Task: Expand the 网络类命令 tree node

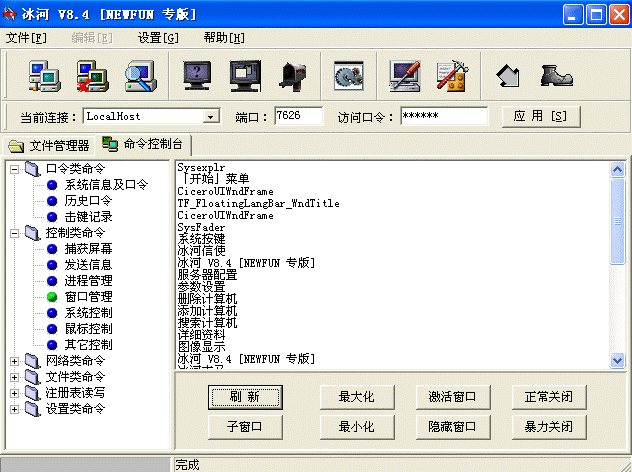Action: coord(15,361)
